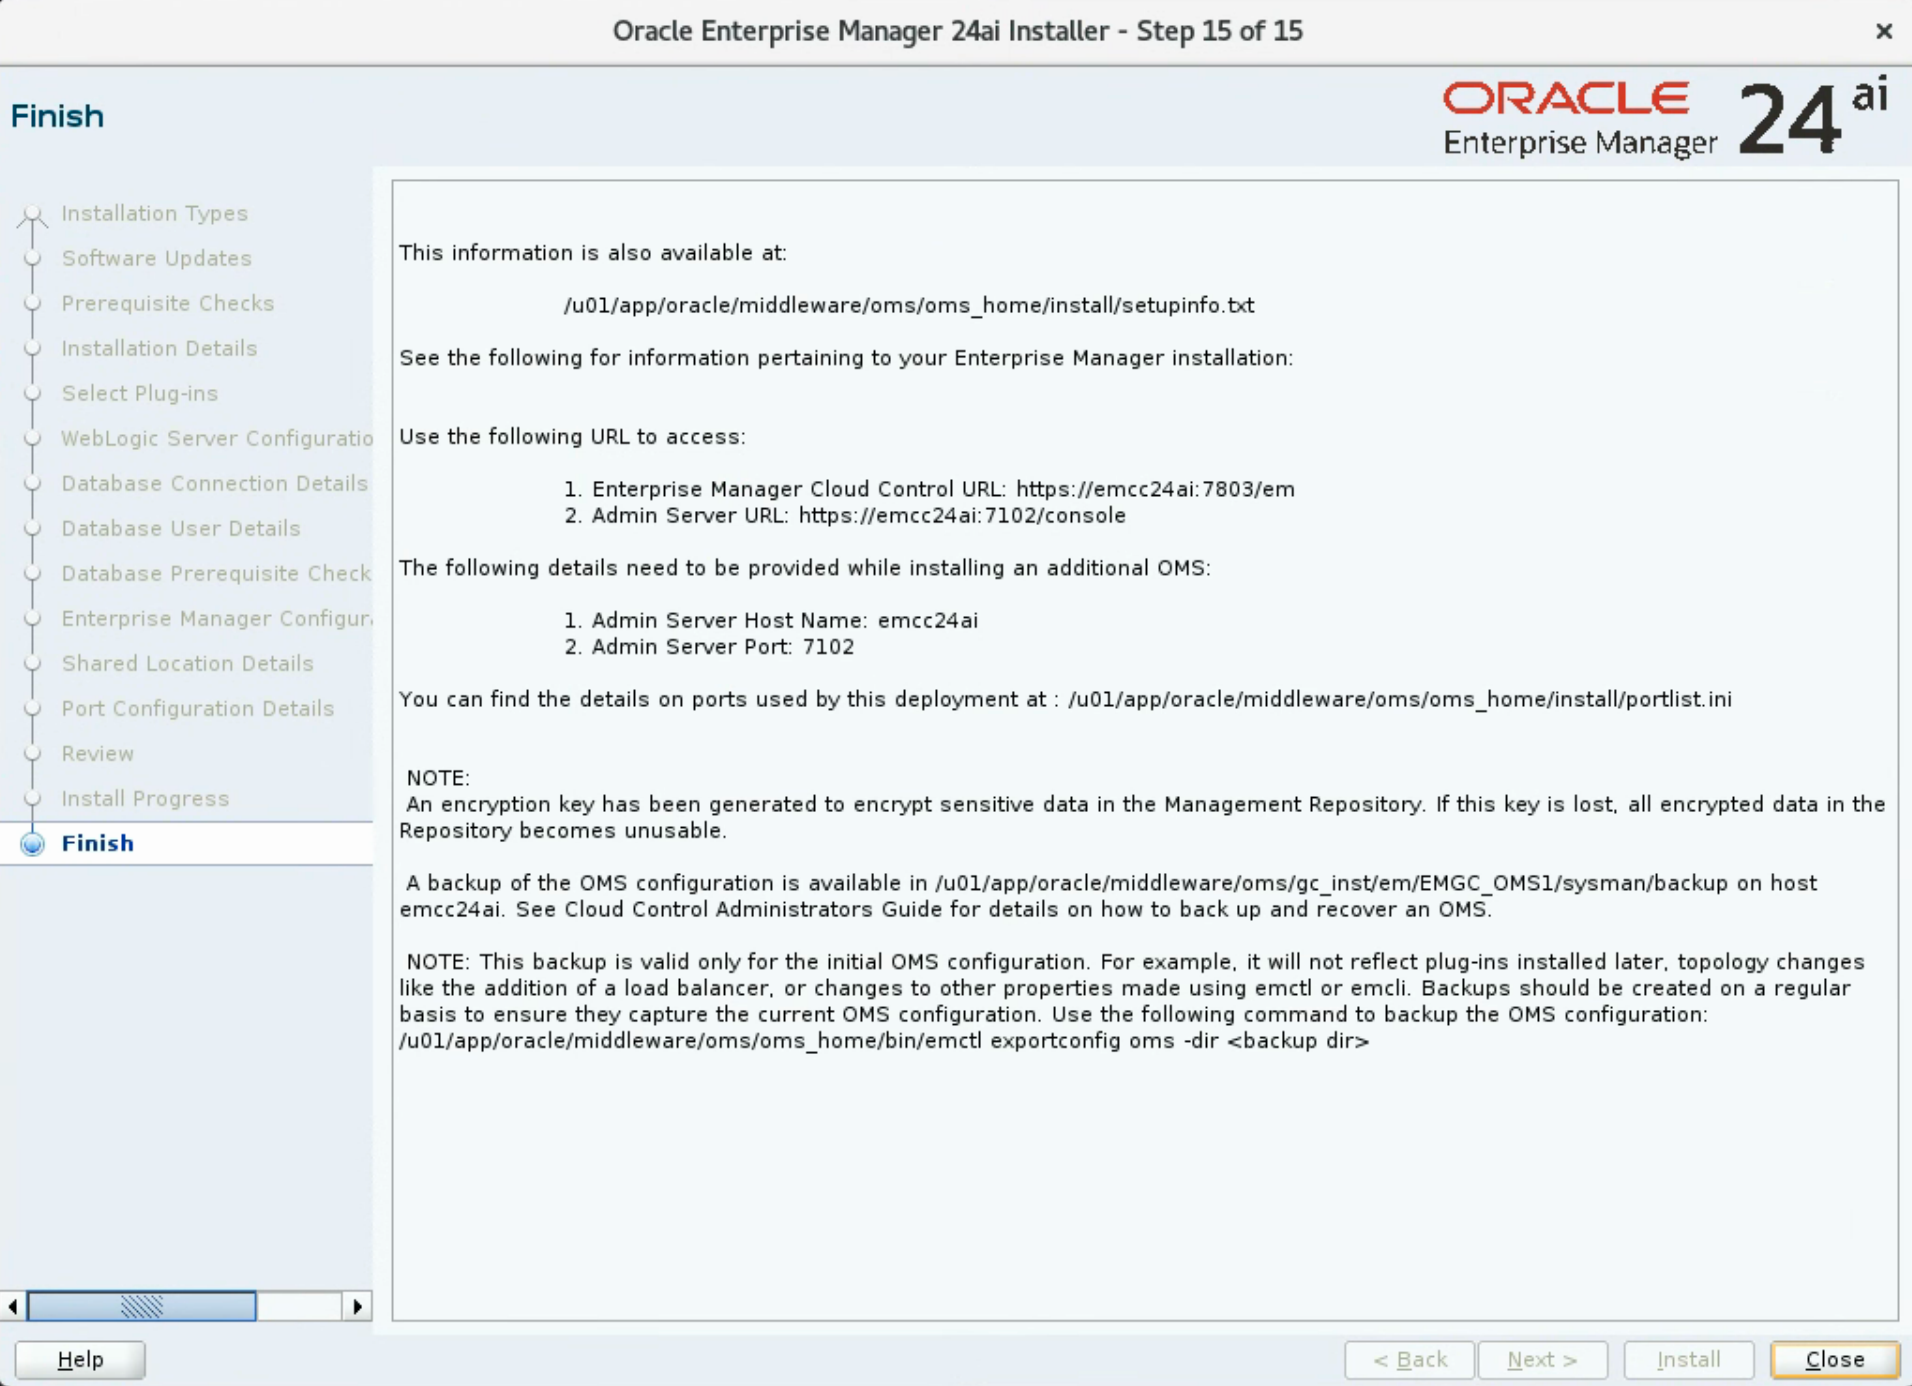Click the Oracle Enterprise Manager 24ai logo

(x=1665, y=118)
